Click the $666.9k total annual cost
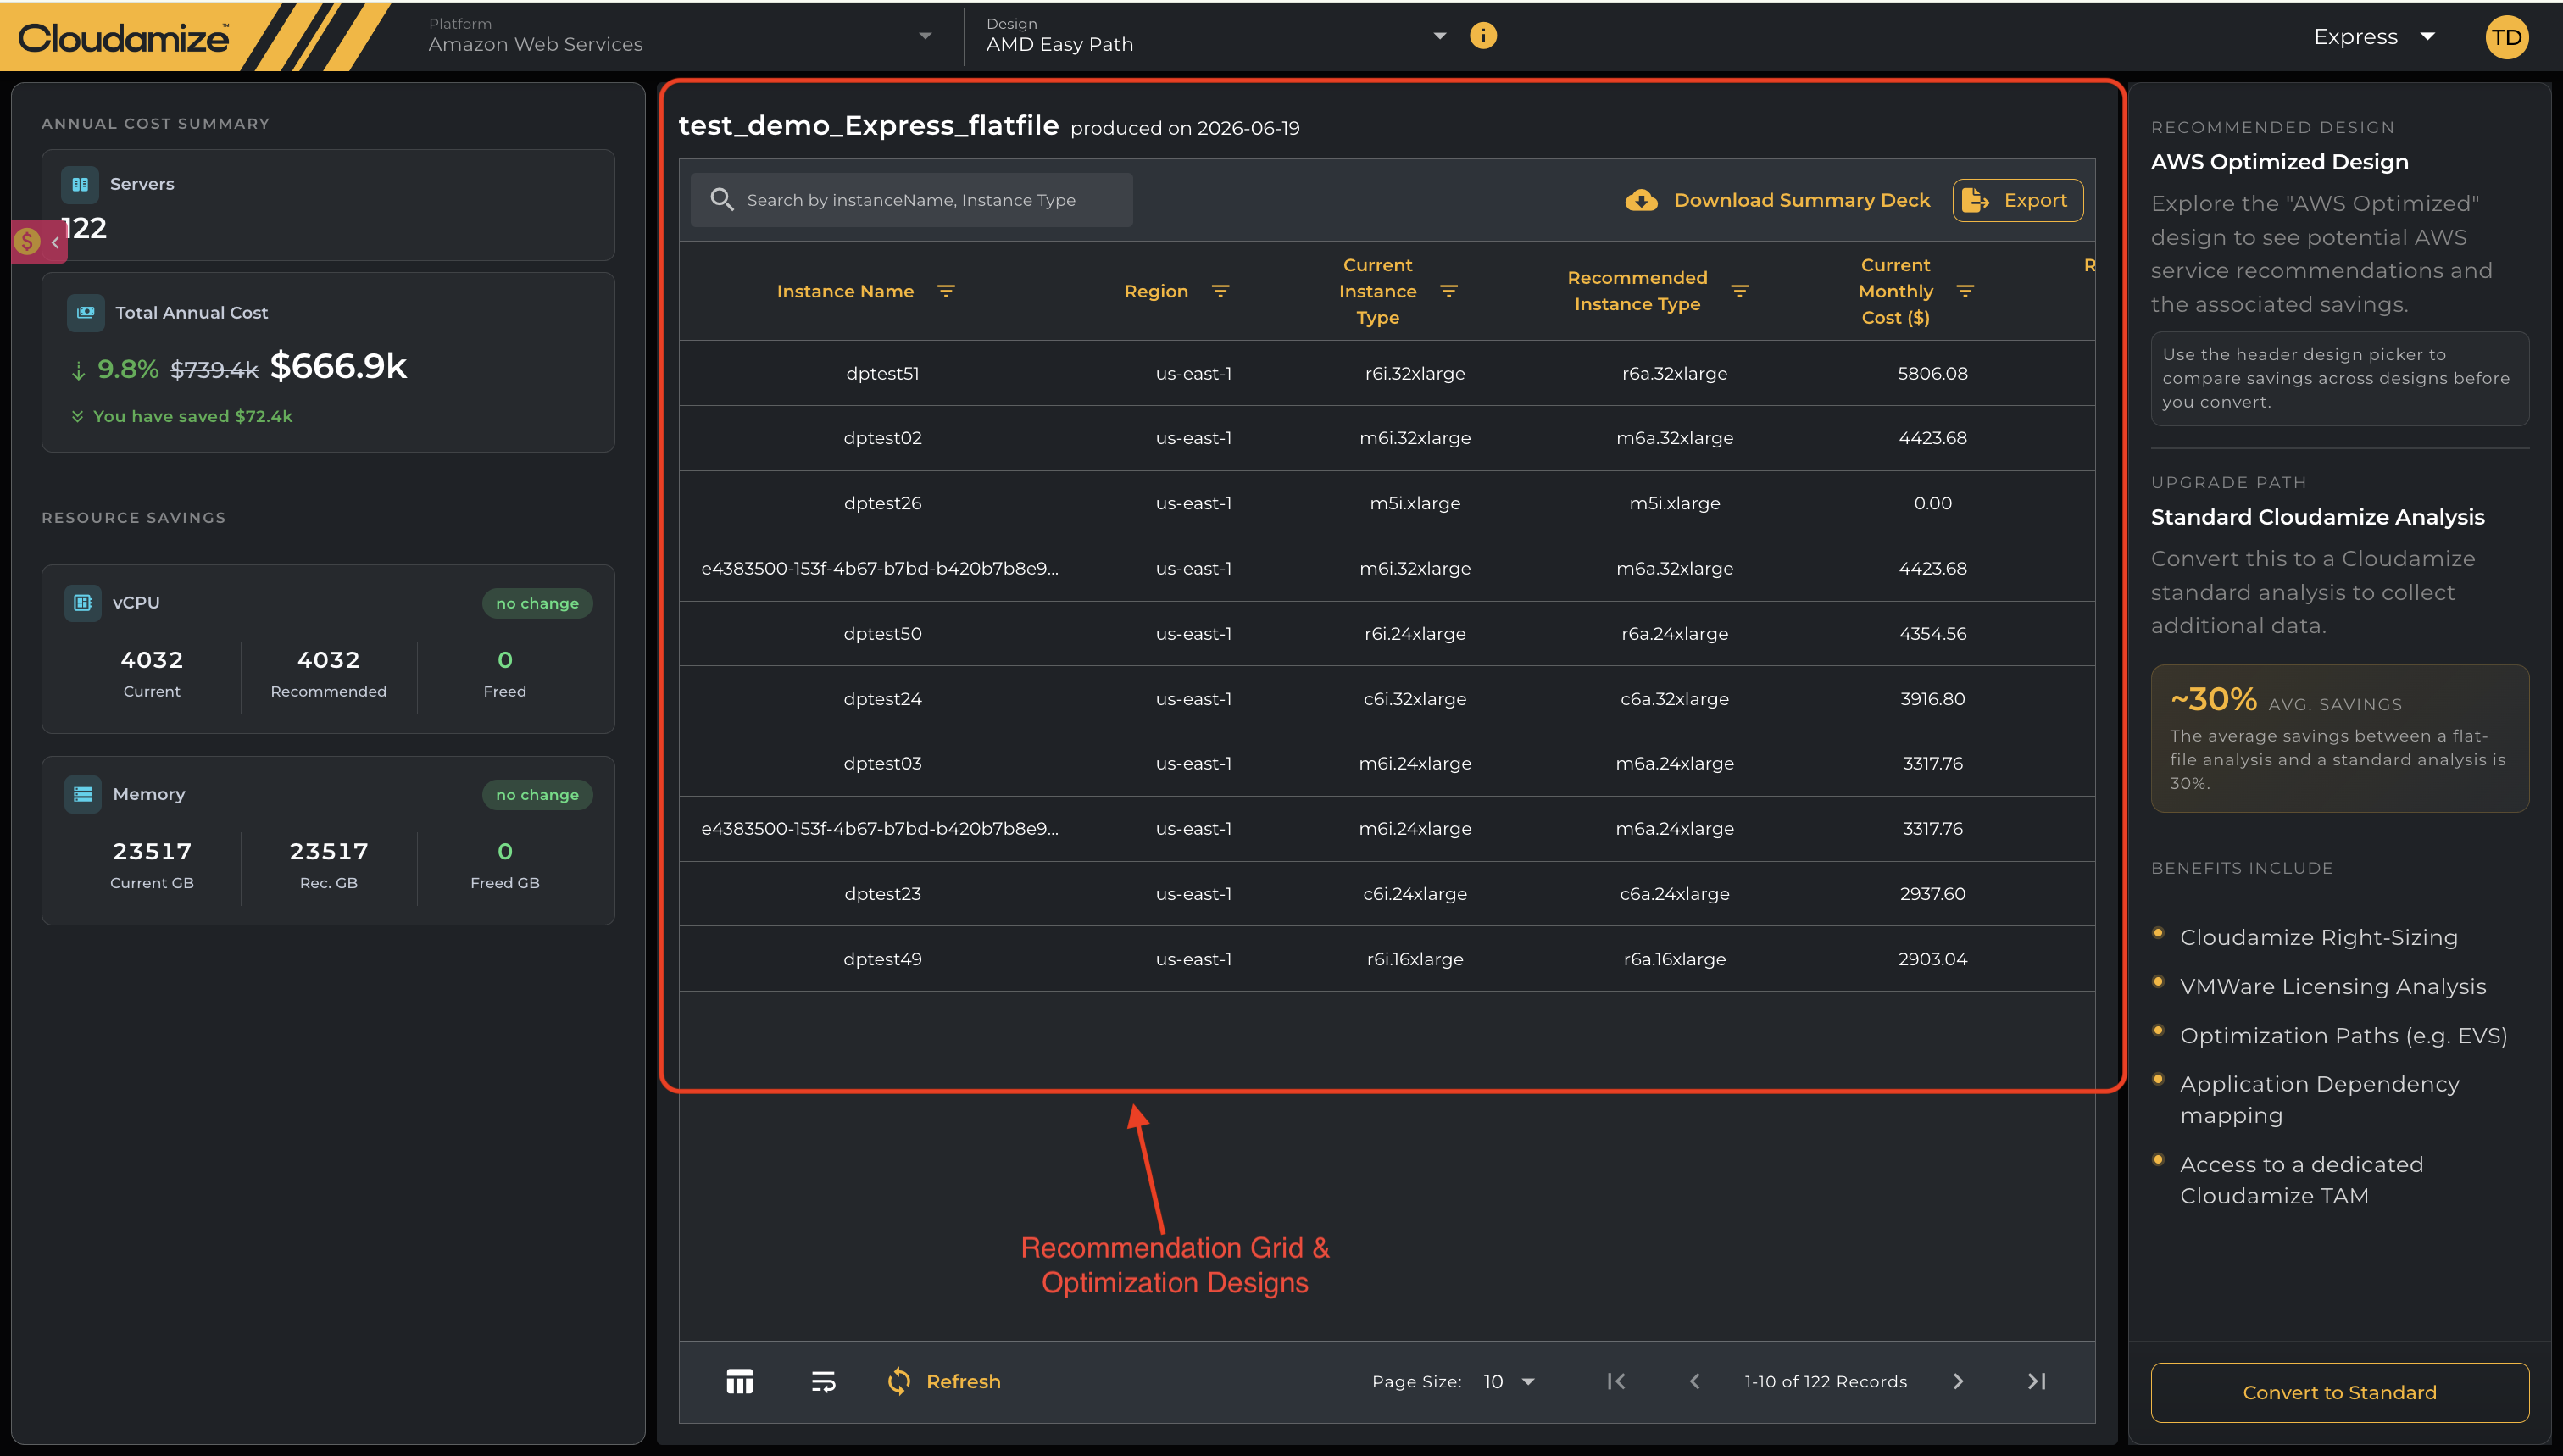Viewport: 2563px width, 1456px height. pyautogui.click(x=338, y=366)
